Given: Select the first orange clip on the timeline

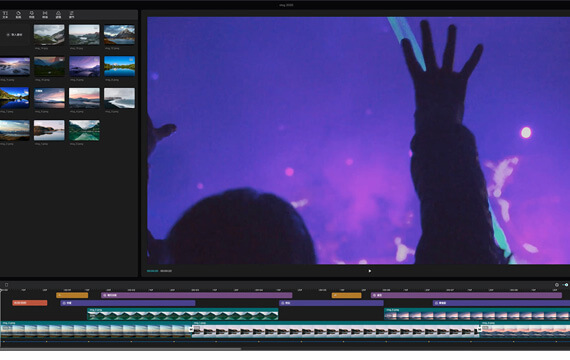Looking at the screenshot, I should coord(72,295).
